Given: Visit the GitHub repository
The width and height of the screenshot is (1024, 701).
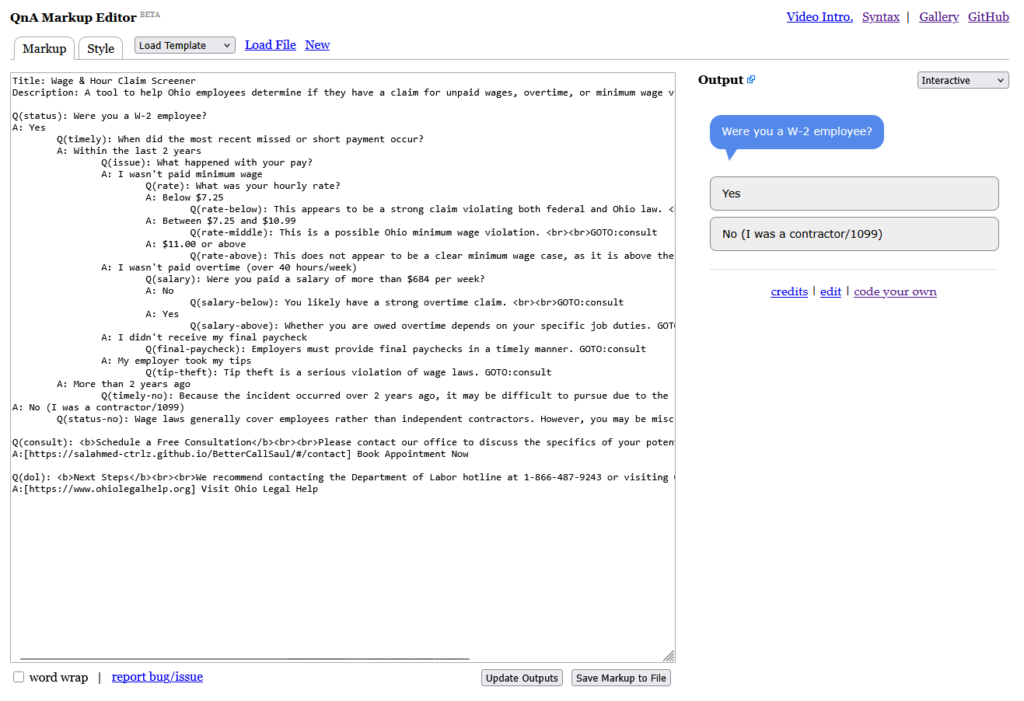Looking at the screenshot, I should pos(988,16).
